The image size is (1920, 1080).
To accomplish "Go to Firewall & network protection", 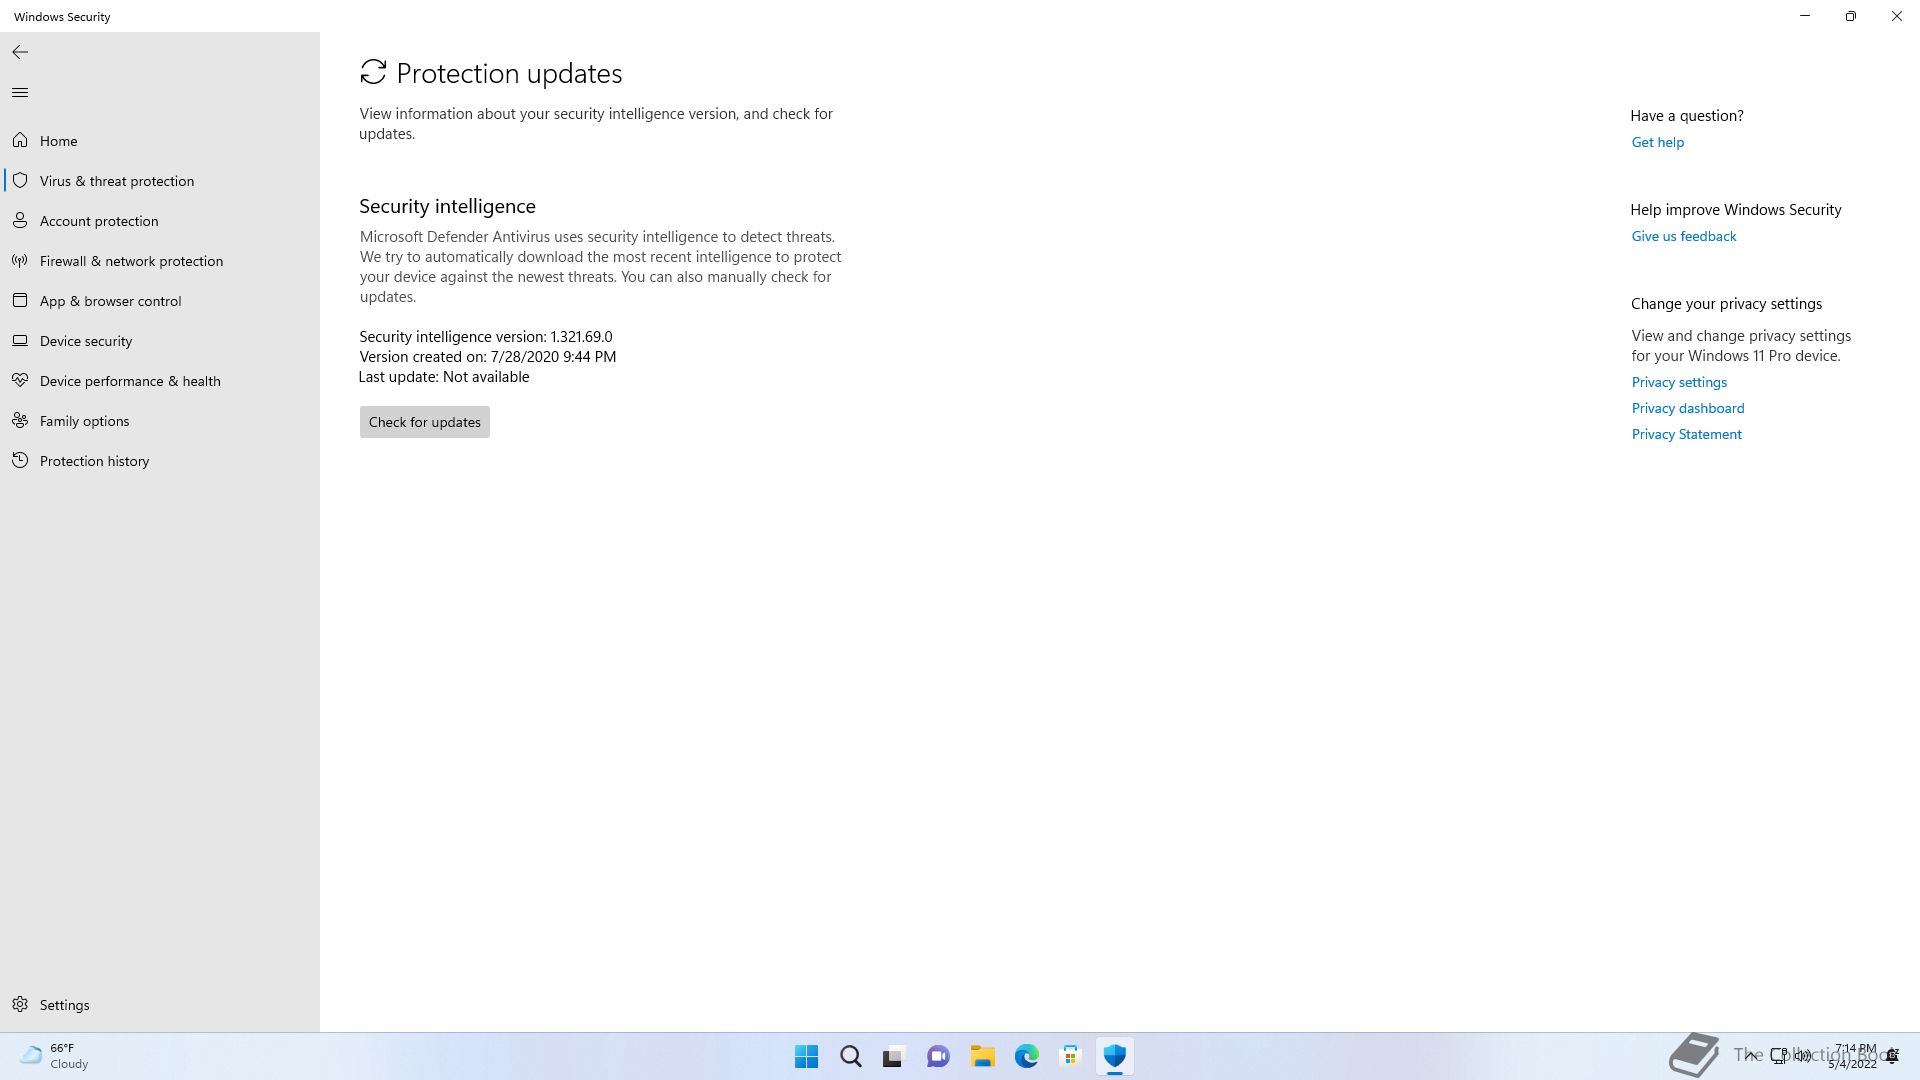I will tap(160, 261).
